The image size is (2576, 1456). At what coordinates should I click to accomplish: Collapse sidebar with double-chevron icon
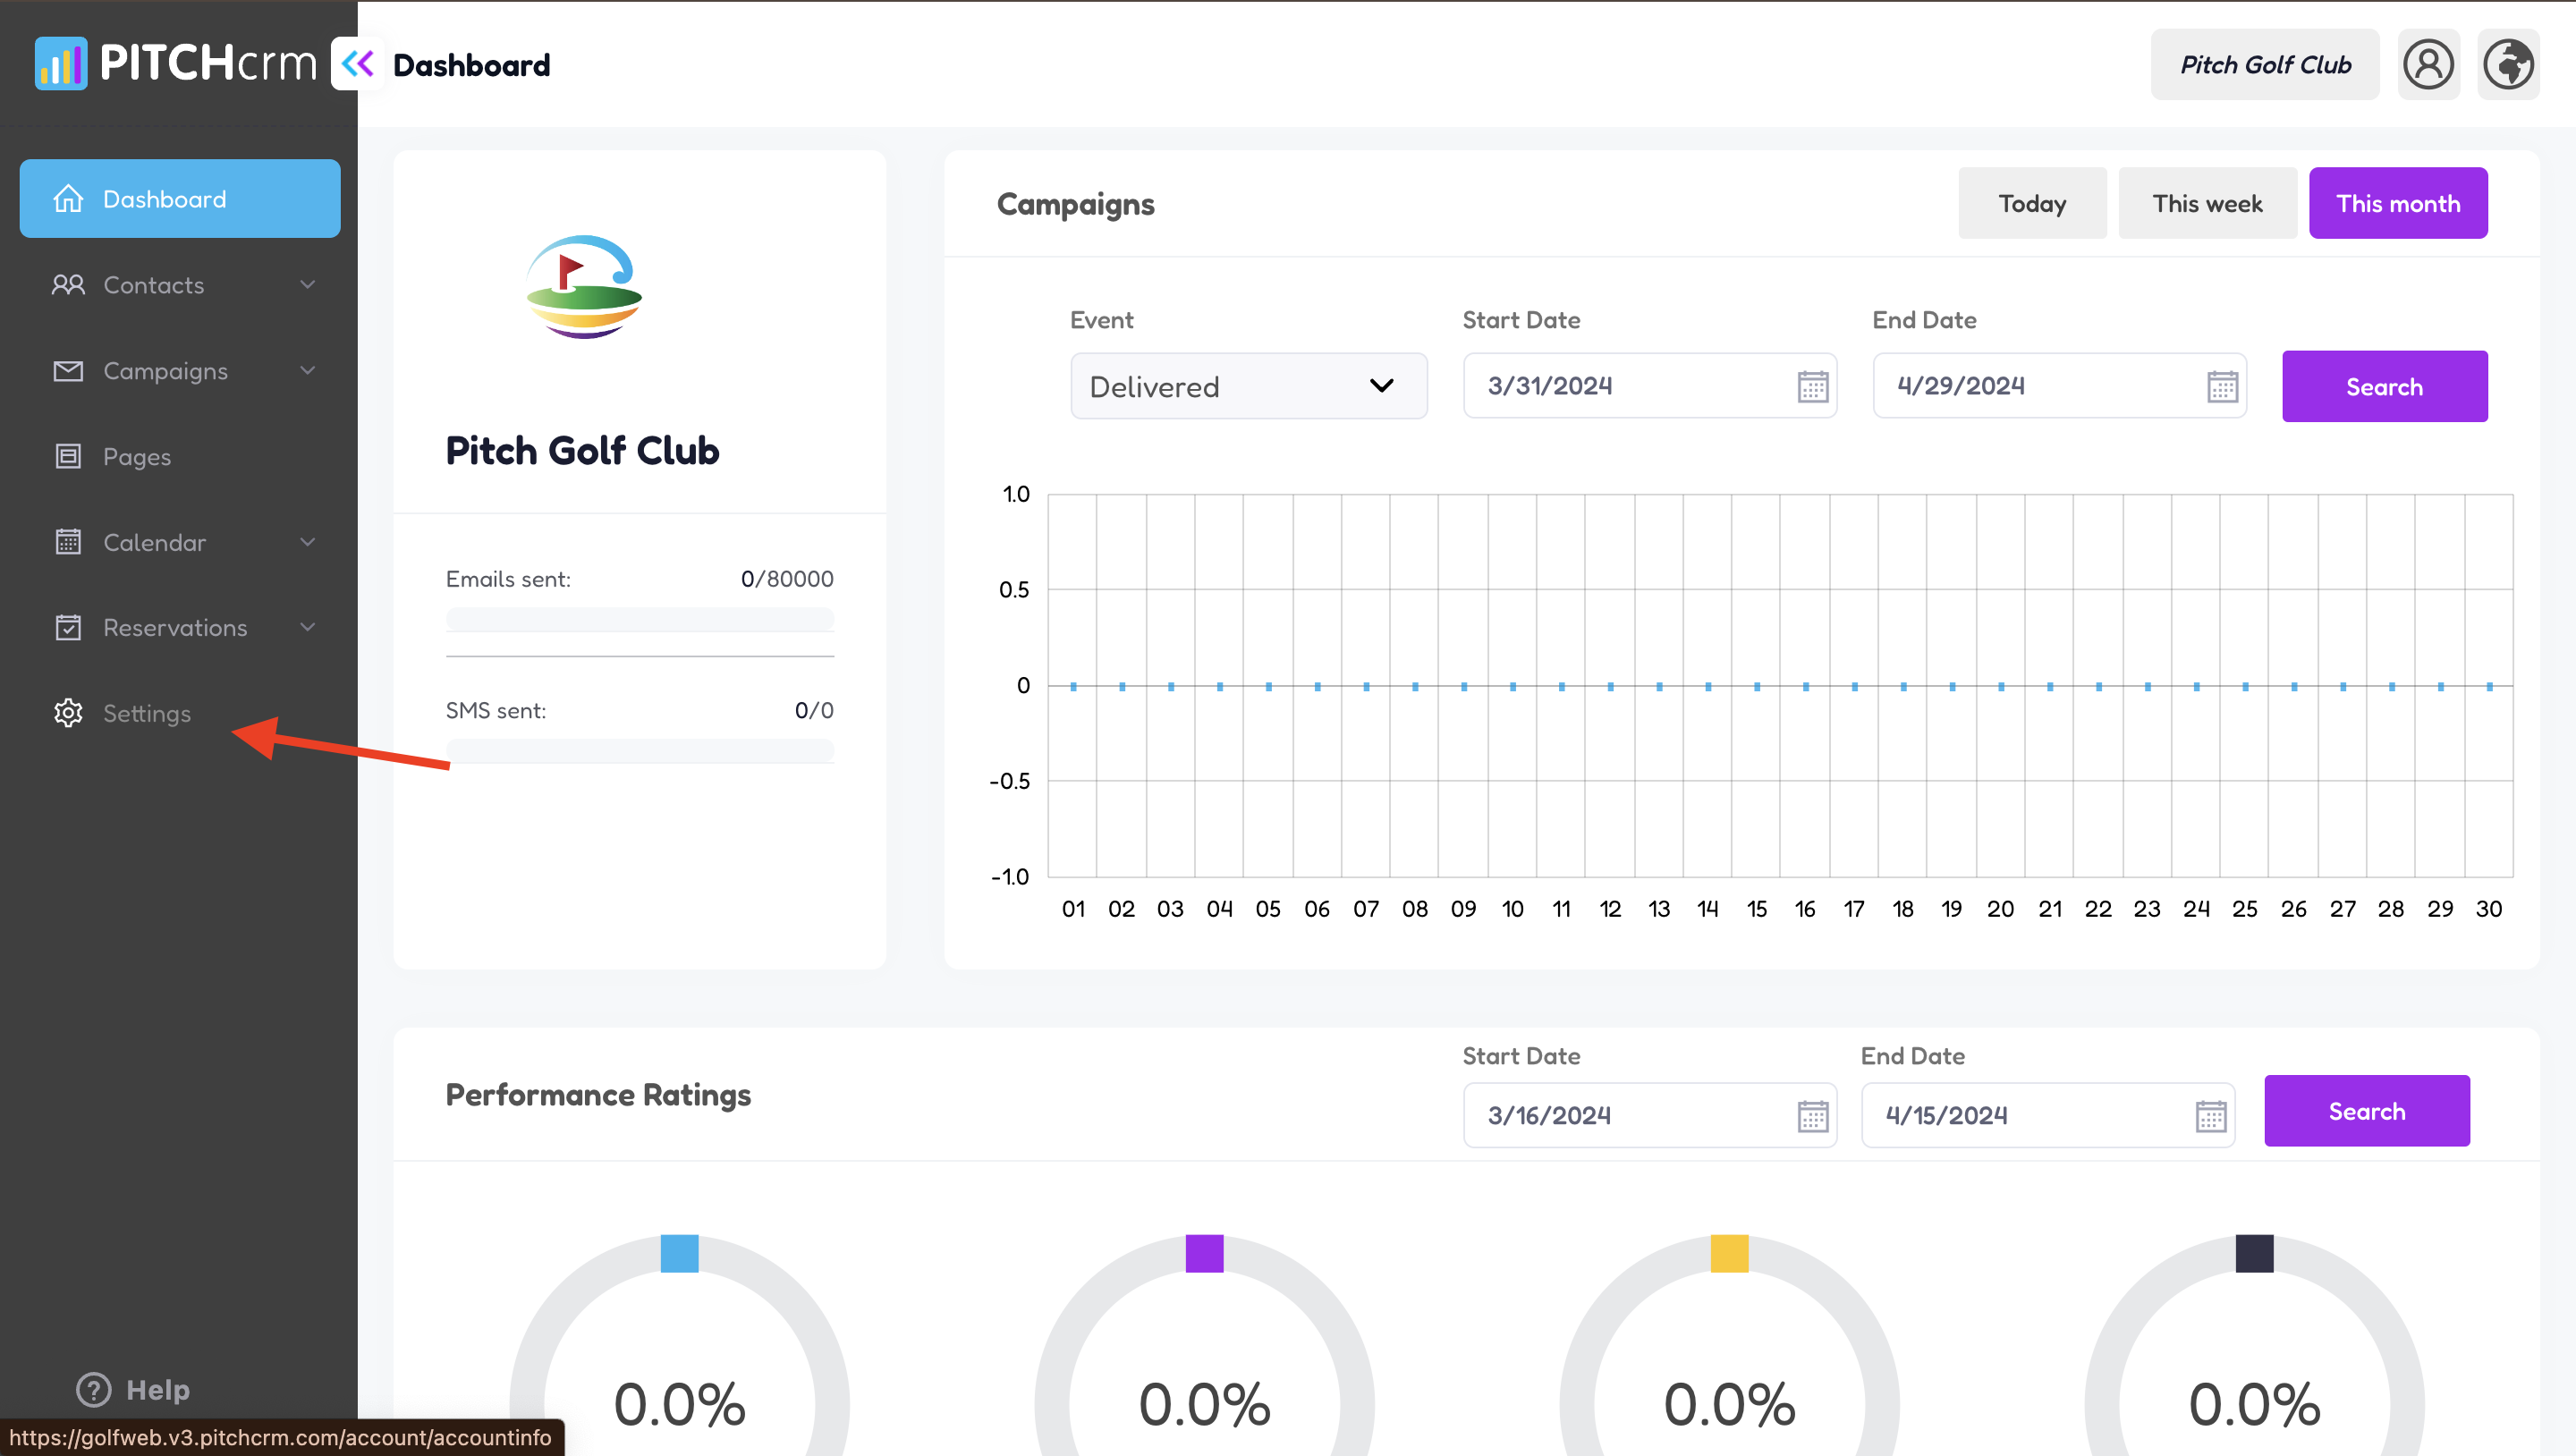pyautogui.click(x=357, y=64)
